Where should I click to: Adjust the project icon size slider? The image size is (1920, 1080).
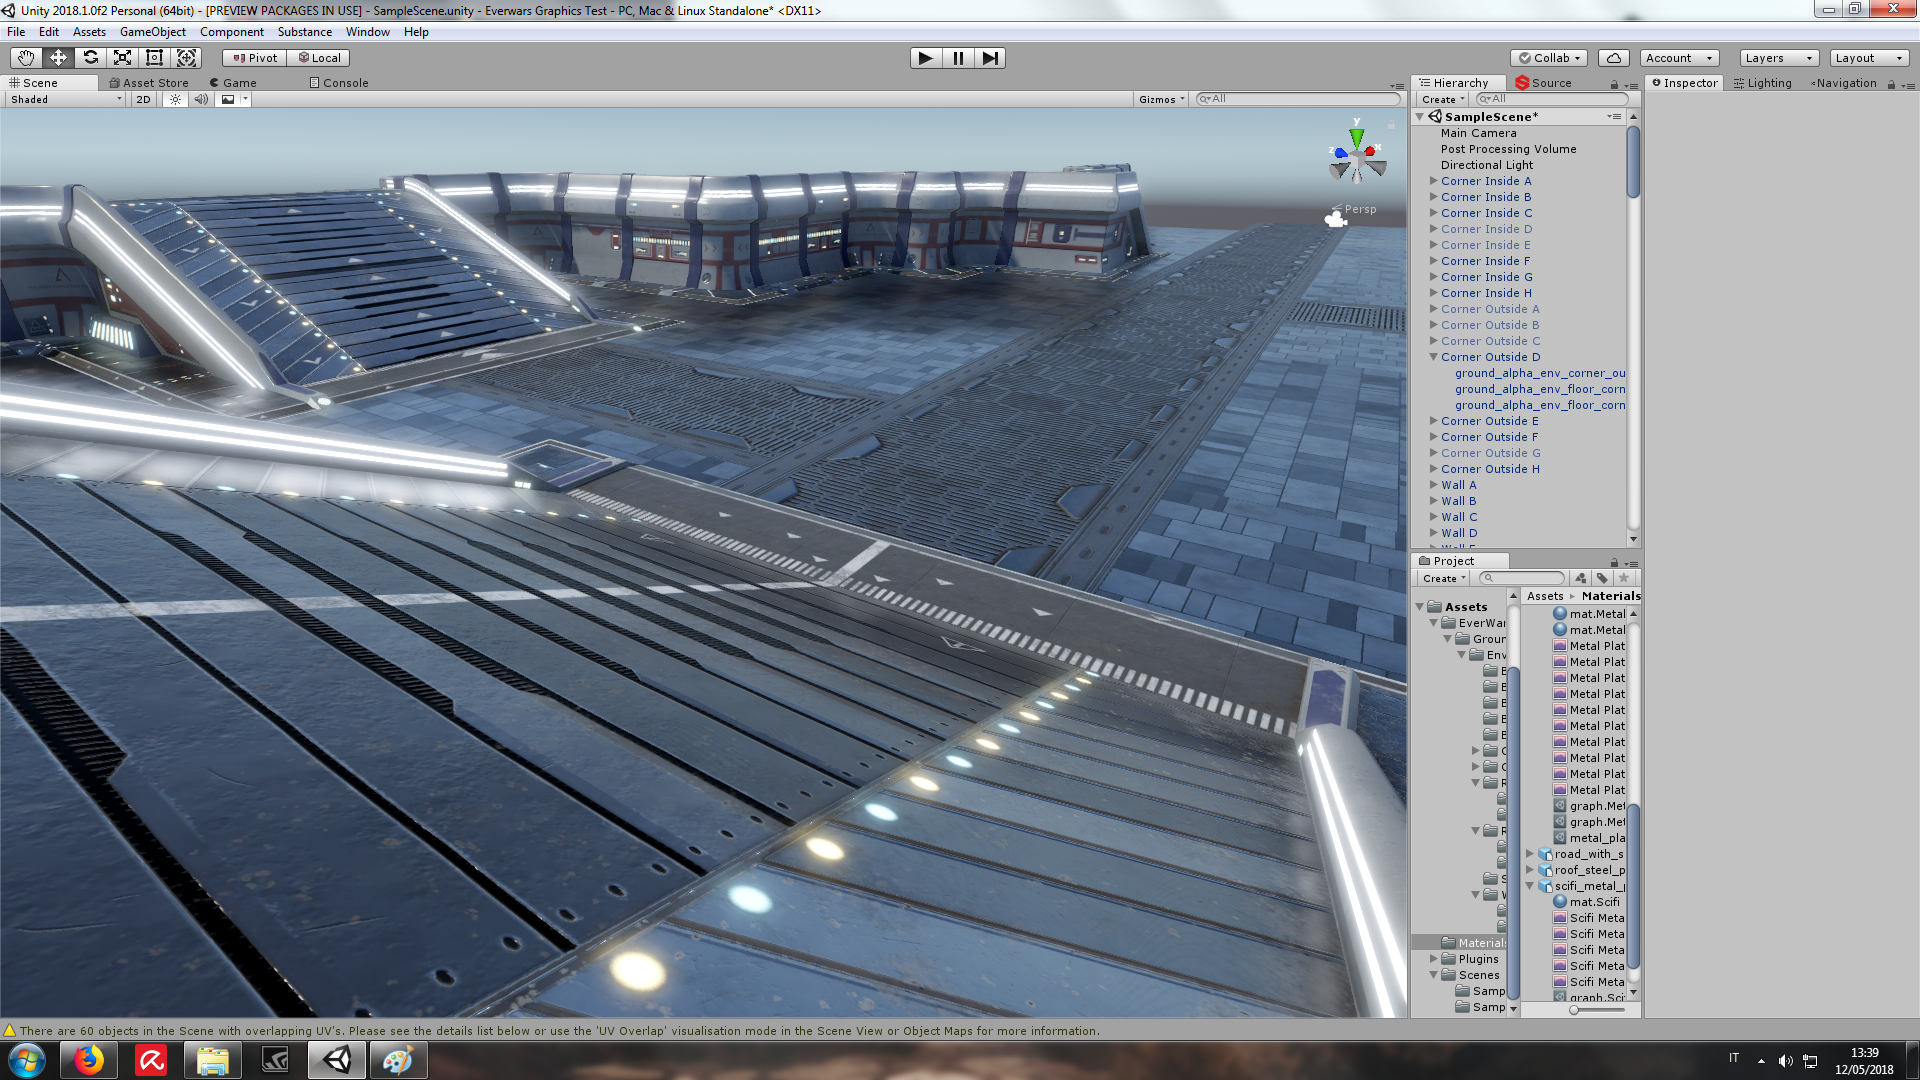pos(1574,1010)
